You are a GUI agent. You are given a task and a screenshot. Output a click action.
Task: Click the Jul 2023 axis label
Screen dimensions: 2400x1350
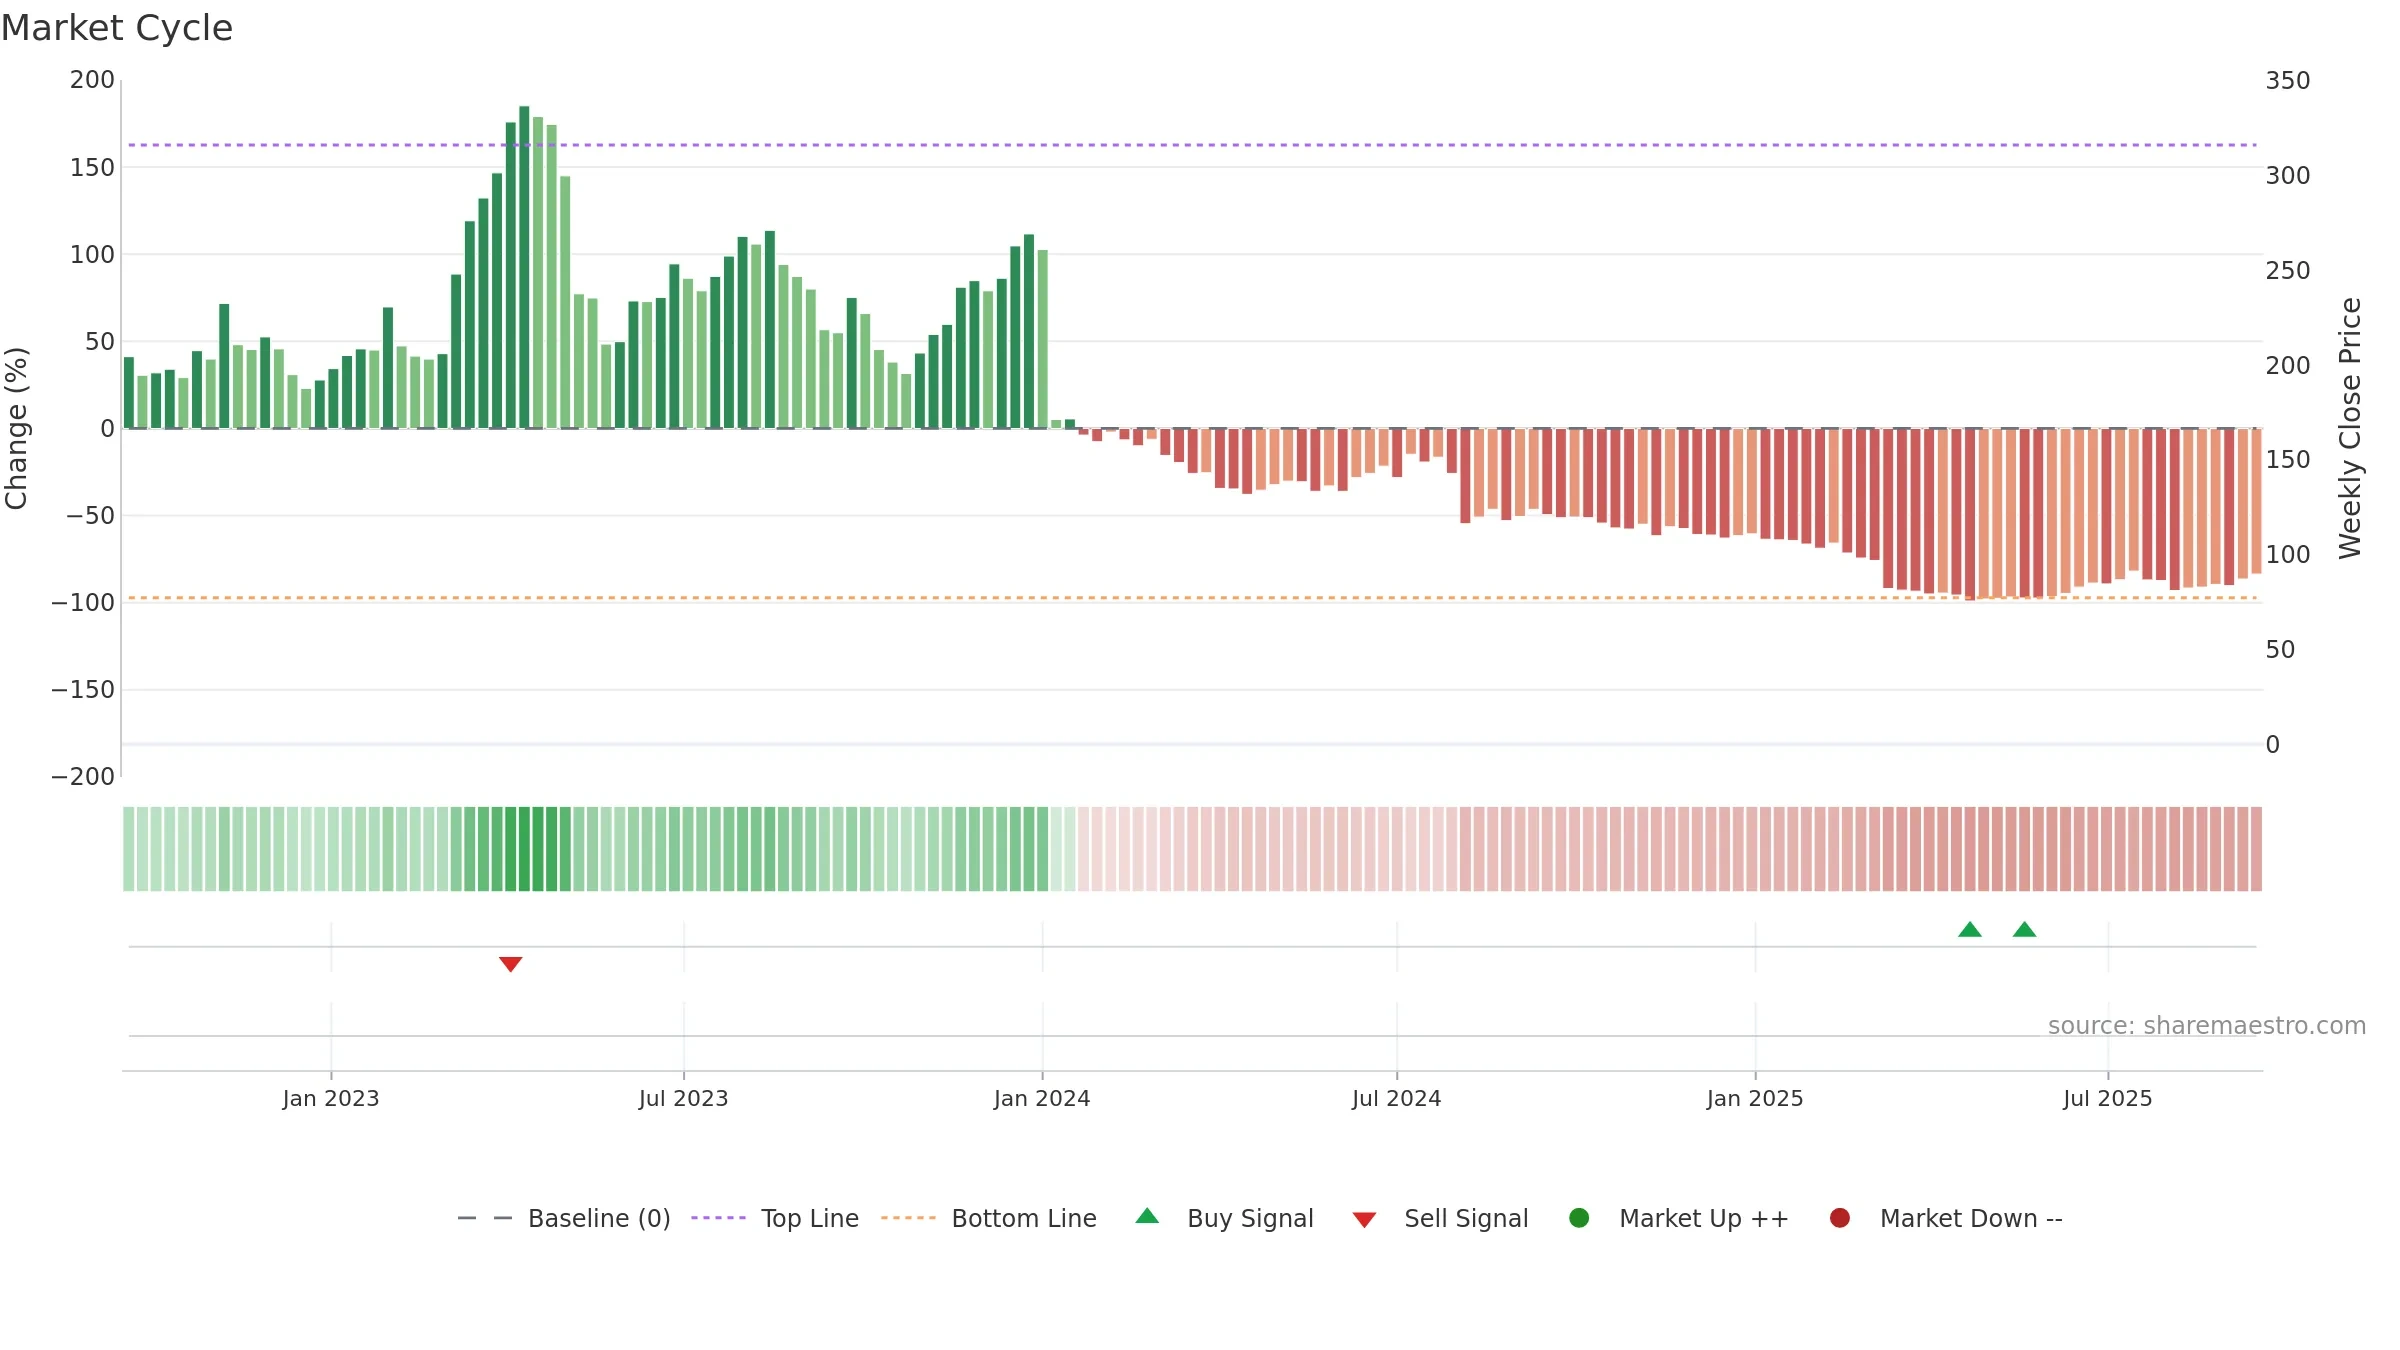[684, 1098]
